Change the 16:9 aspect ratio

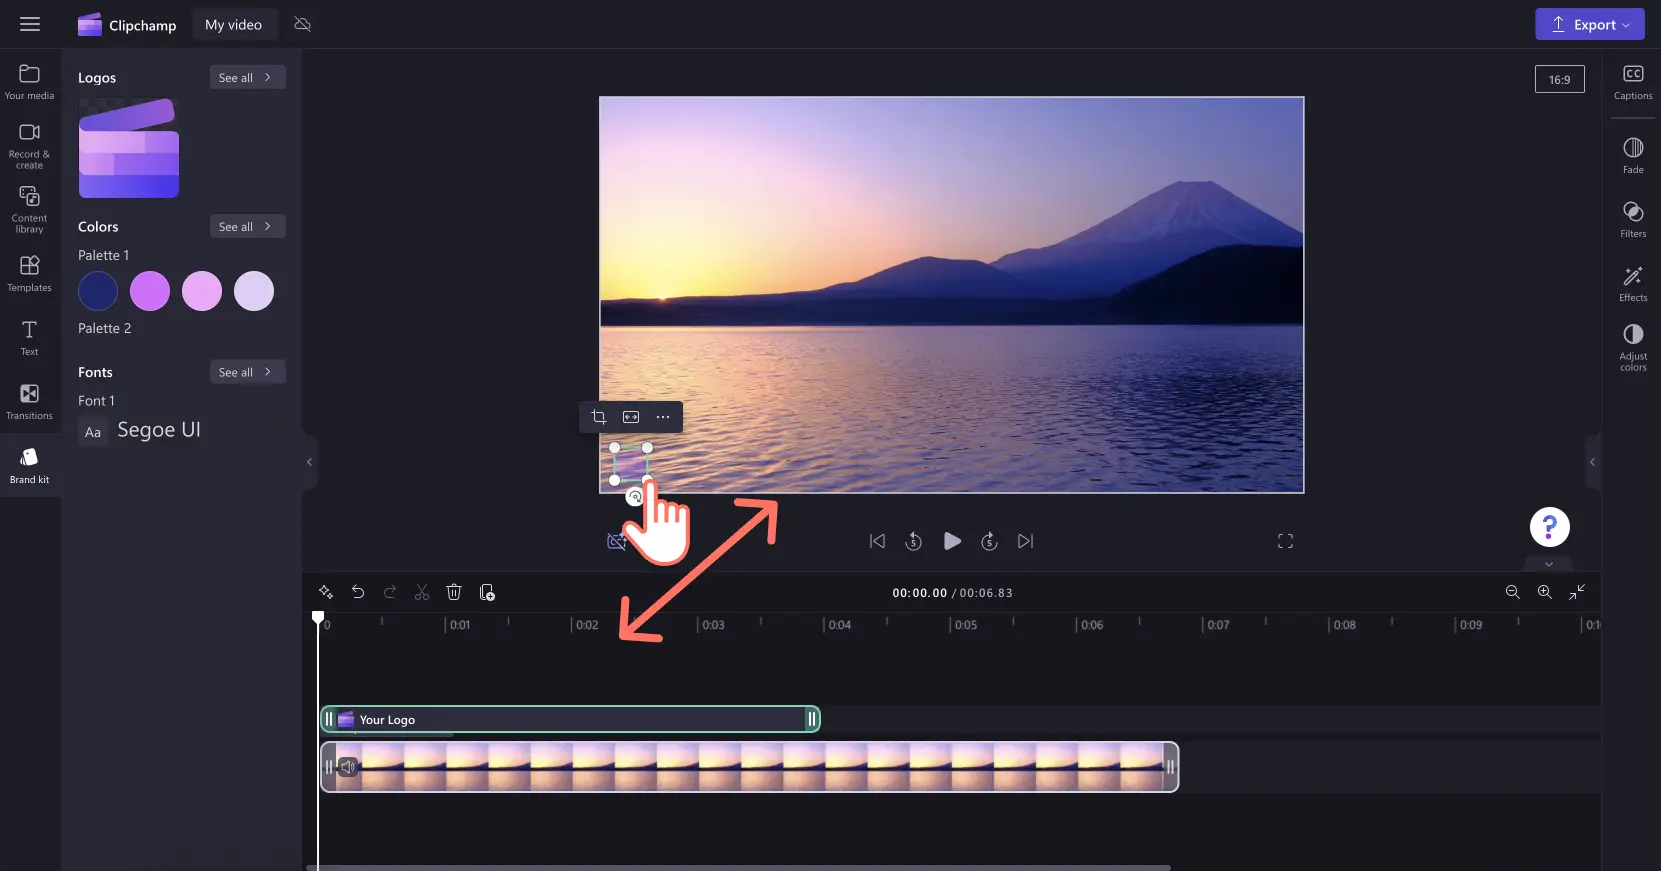pos(1559,79)
